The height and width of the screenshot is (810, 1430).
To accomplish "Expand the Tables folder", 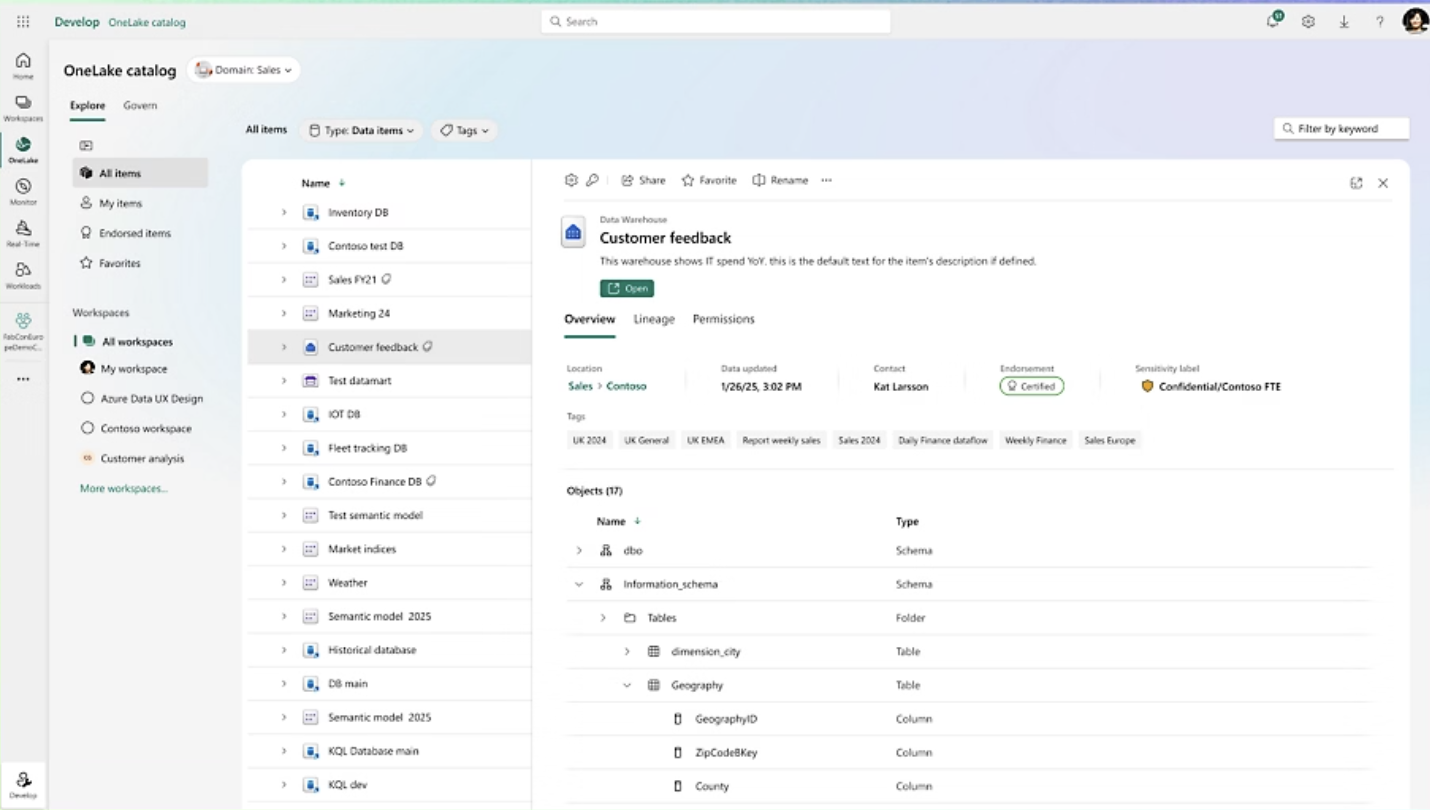I will pyautogui.click(x=603, y=618).
